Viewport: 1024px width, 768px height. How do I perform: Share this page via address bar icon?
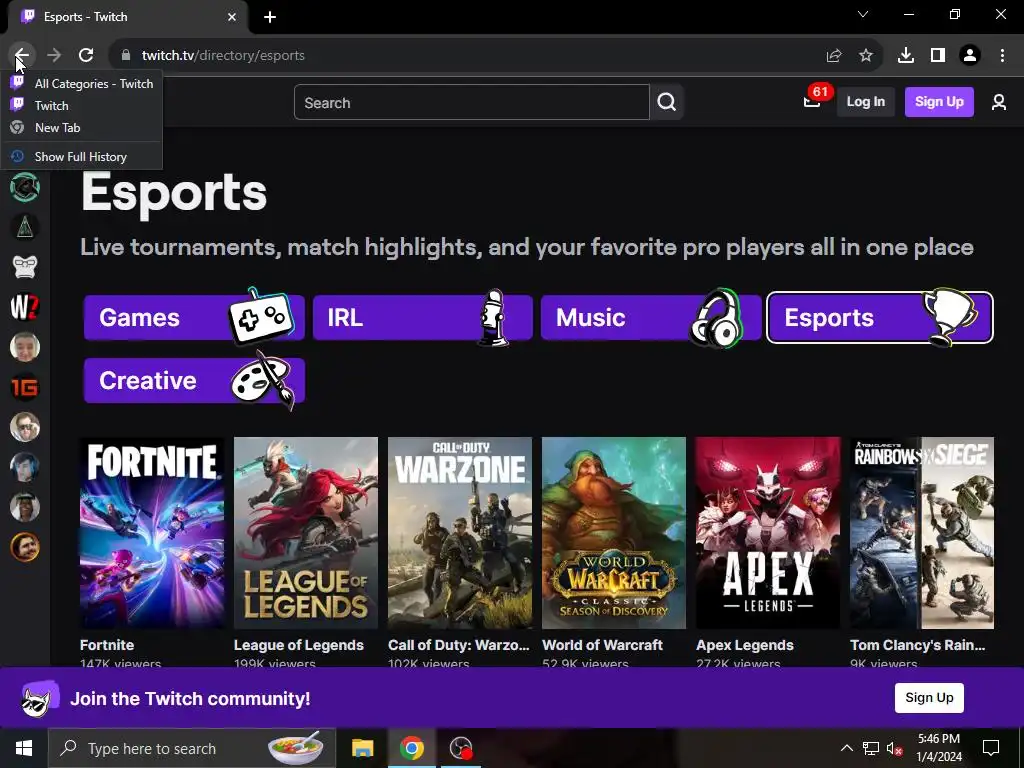click(x=834, y=56)
